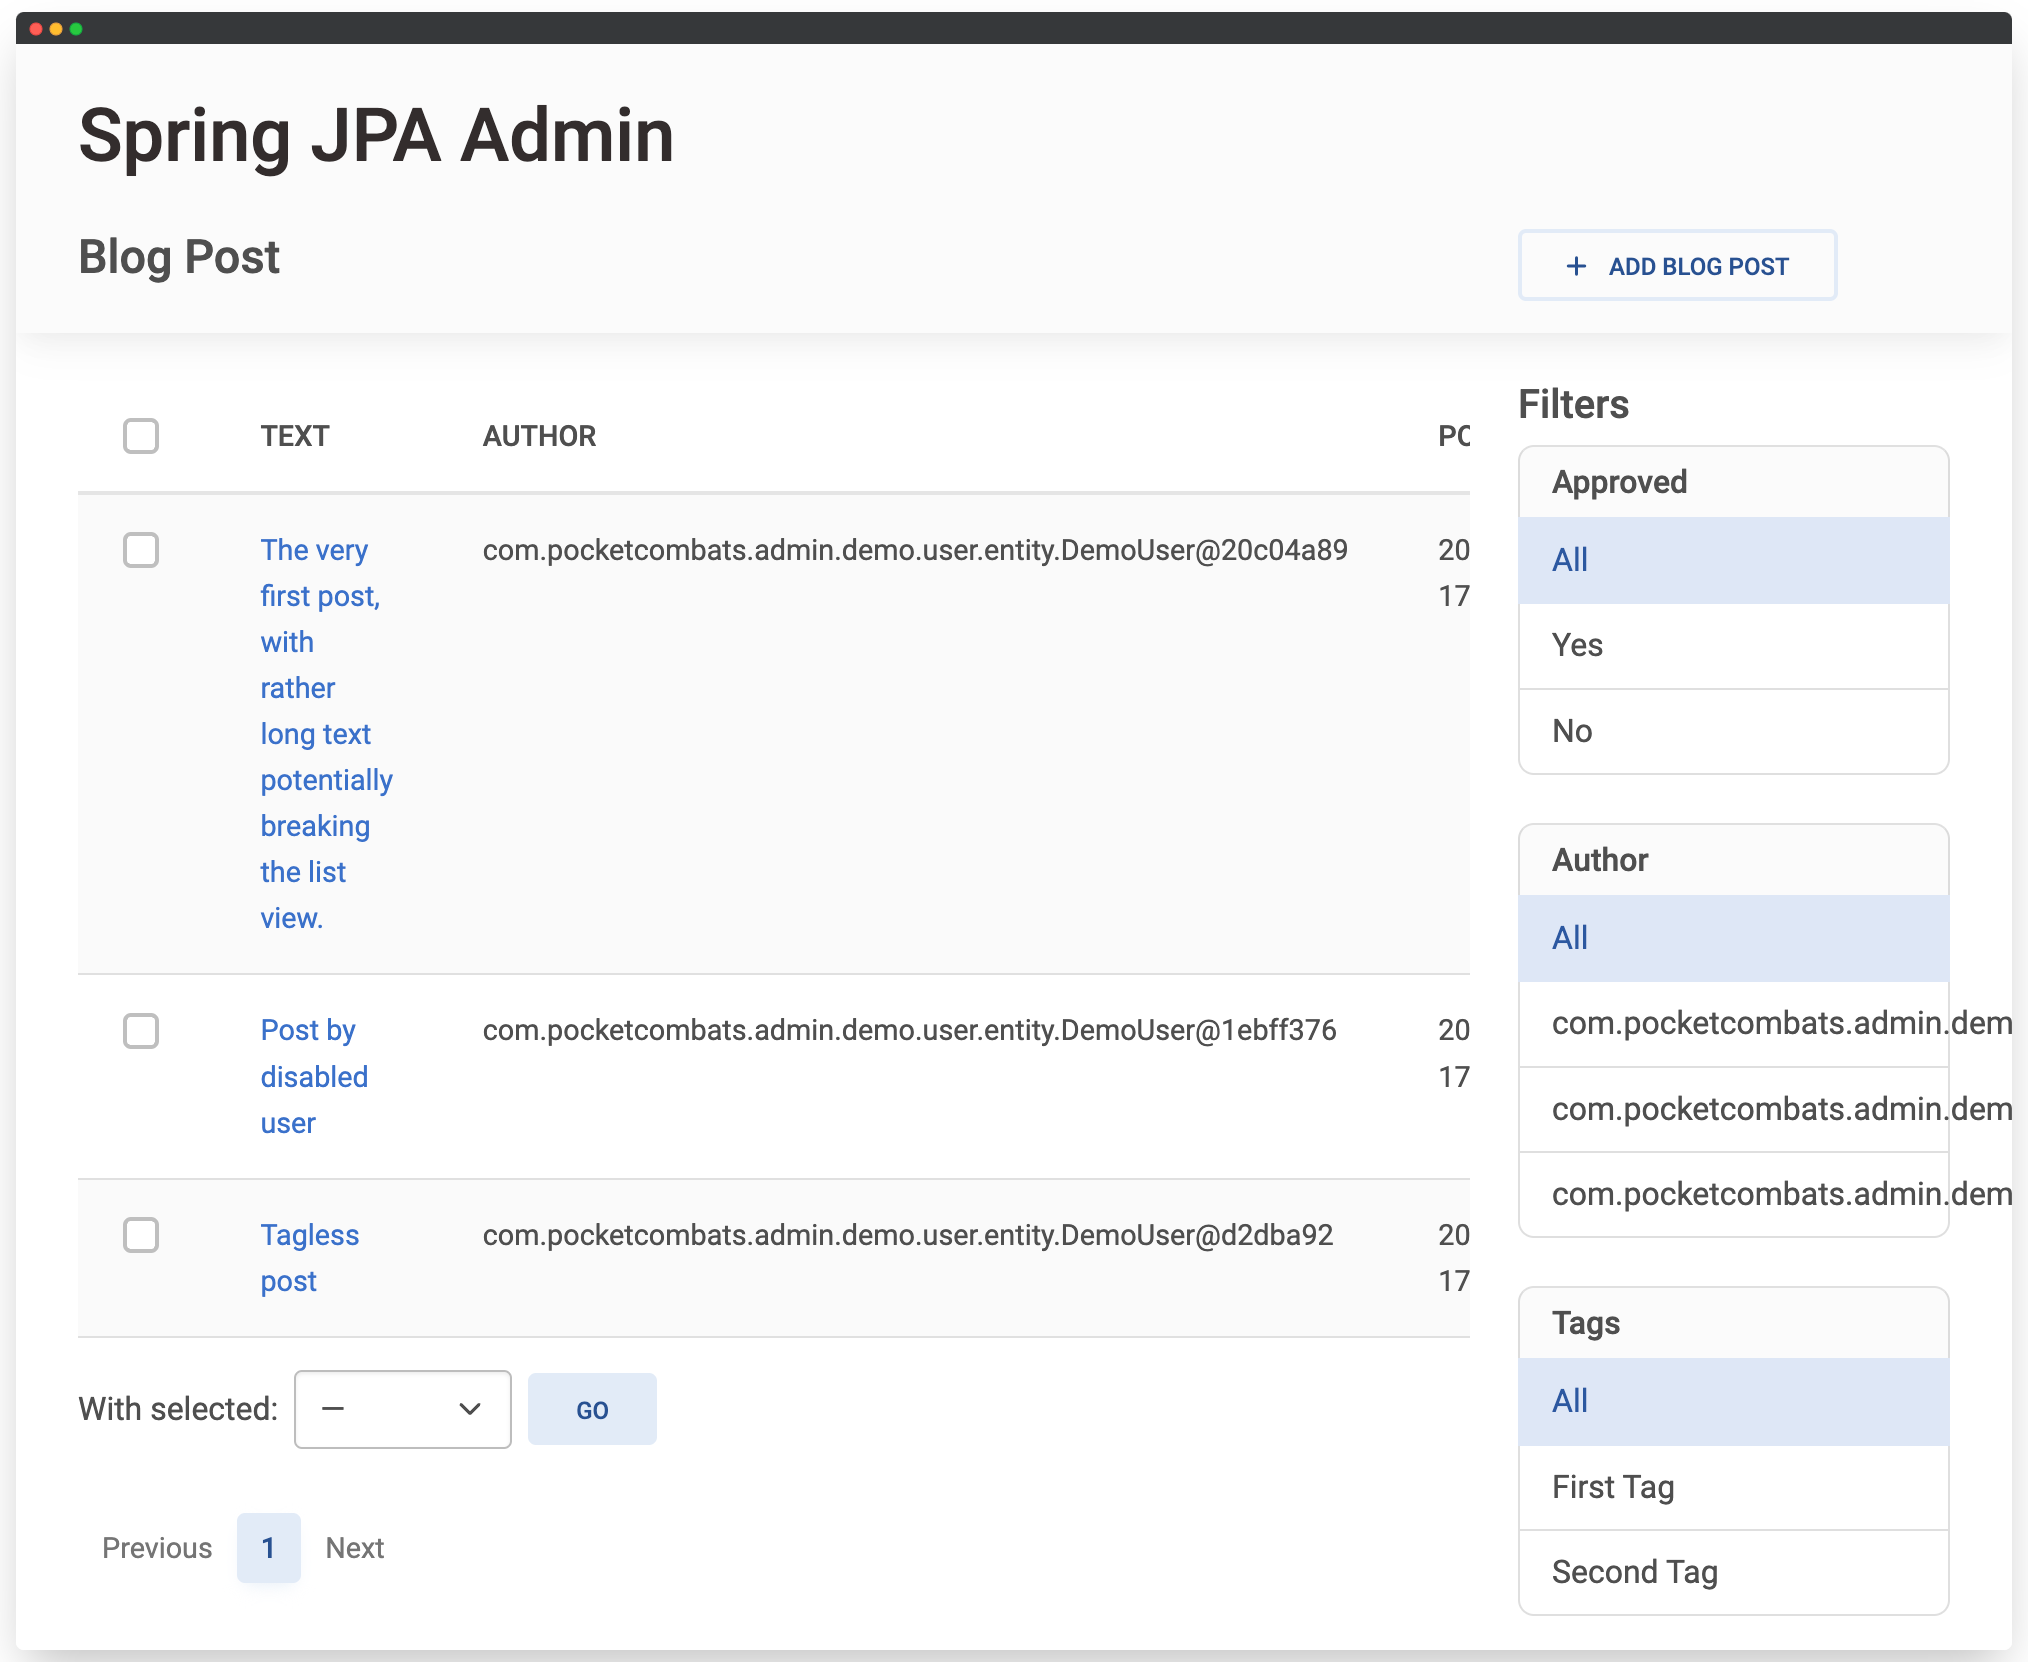Open the 'Post by disabled user' link
The width and height of the screenshot is (2028, 1662).
(x=314, y=1077)
